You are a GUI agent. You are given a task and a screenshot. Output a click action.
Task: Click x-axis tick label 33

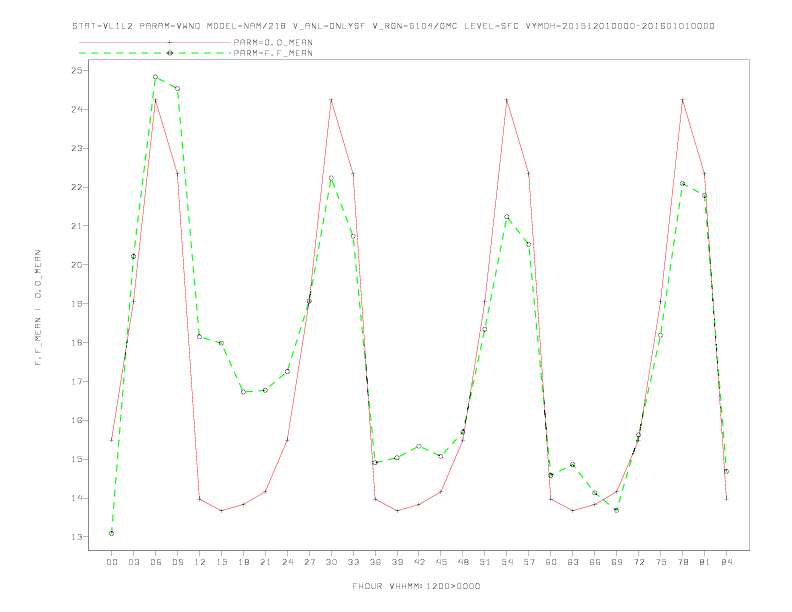(353, 562)
